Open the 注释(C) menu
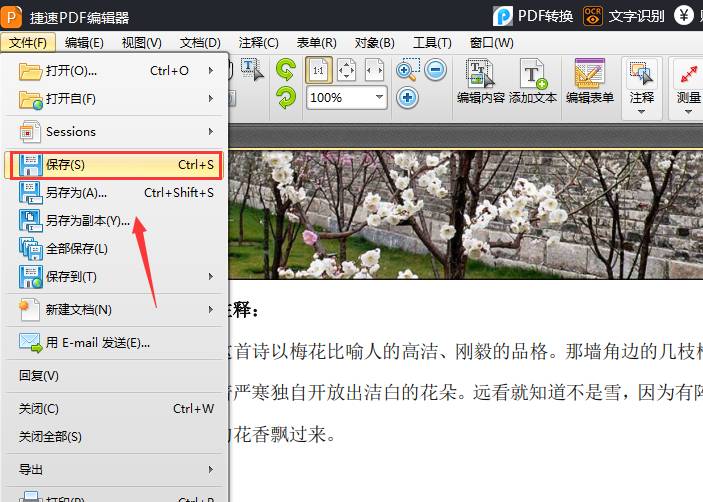 [258, 43]
